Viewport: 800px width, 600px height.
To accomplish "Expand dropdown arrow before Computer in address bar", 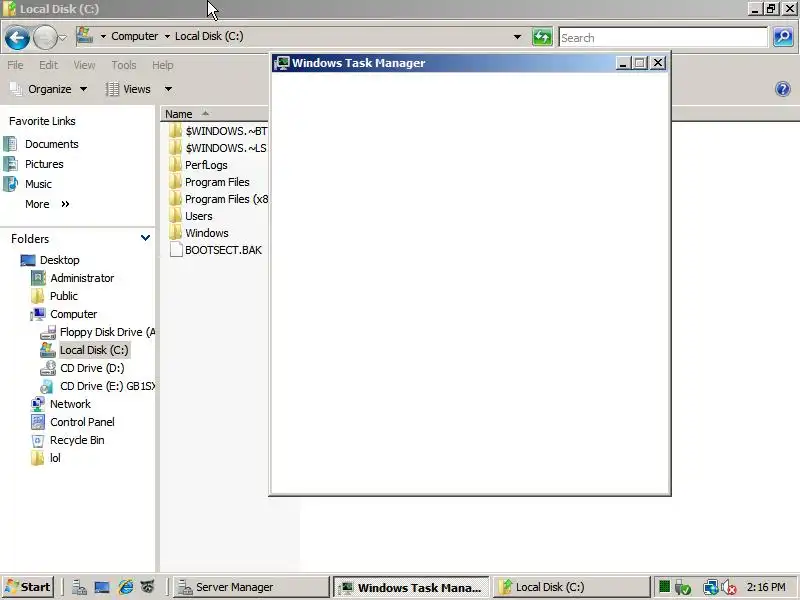I will tap(103, 36).
